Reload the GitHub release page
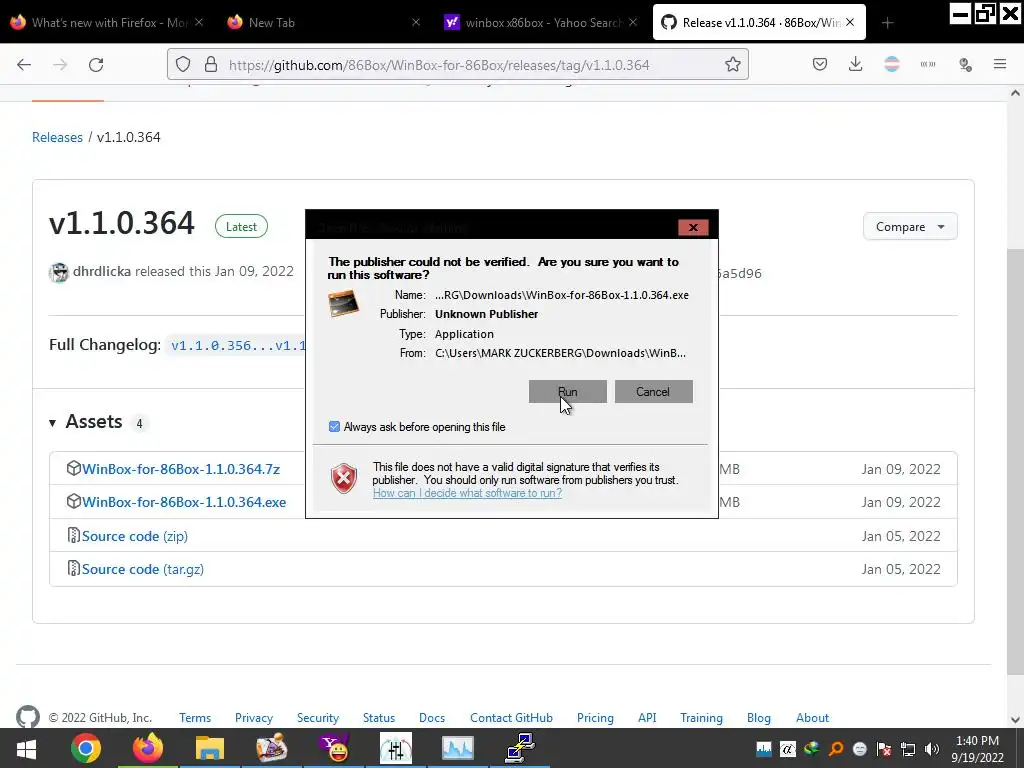The height and width of the screenshot is (768, 1024). click(x=96, y=65)
